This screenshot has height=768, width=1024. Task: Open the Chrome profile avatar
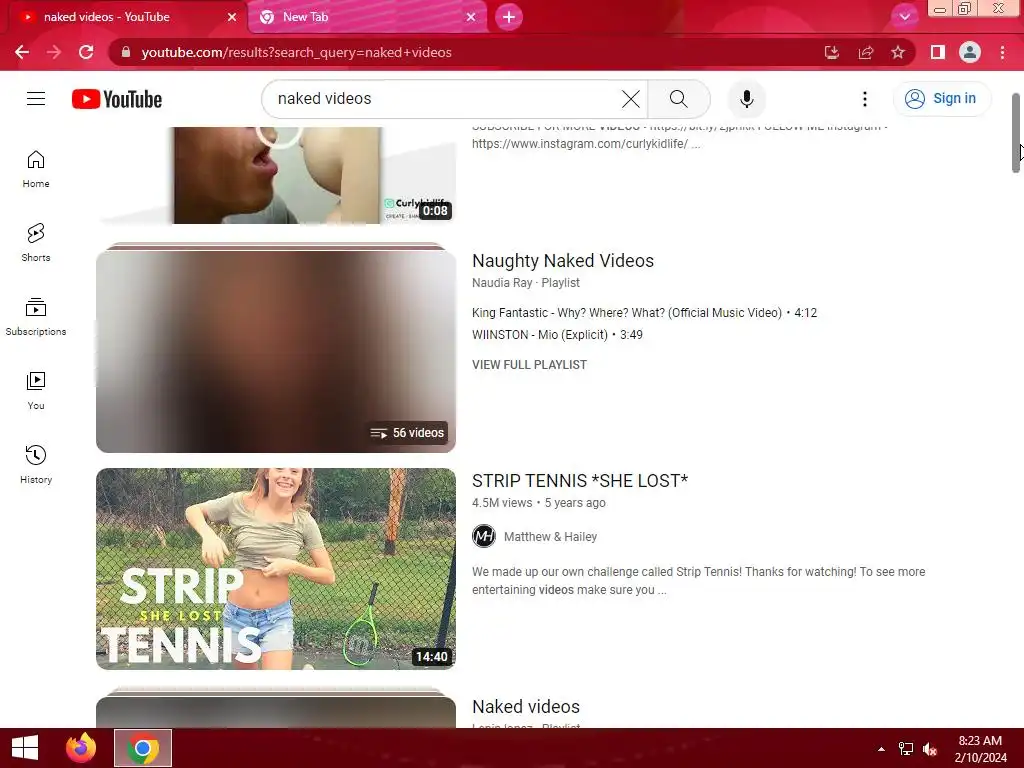click(x=970, y=52)
